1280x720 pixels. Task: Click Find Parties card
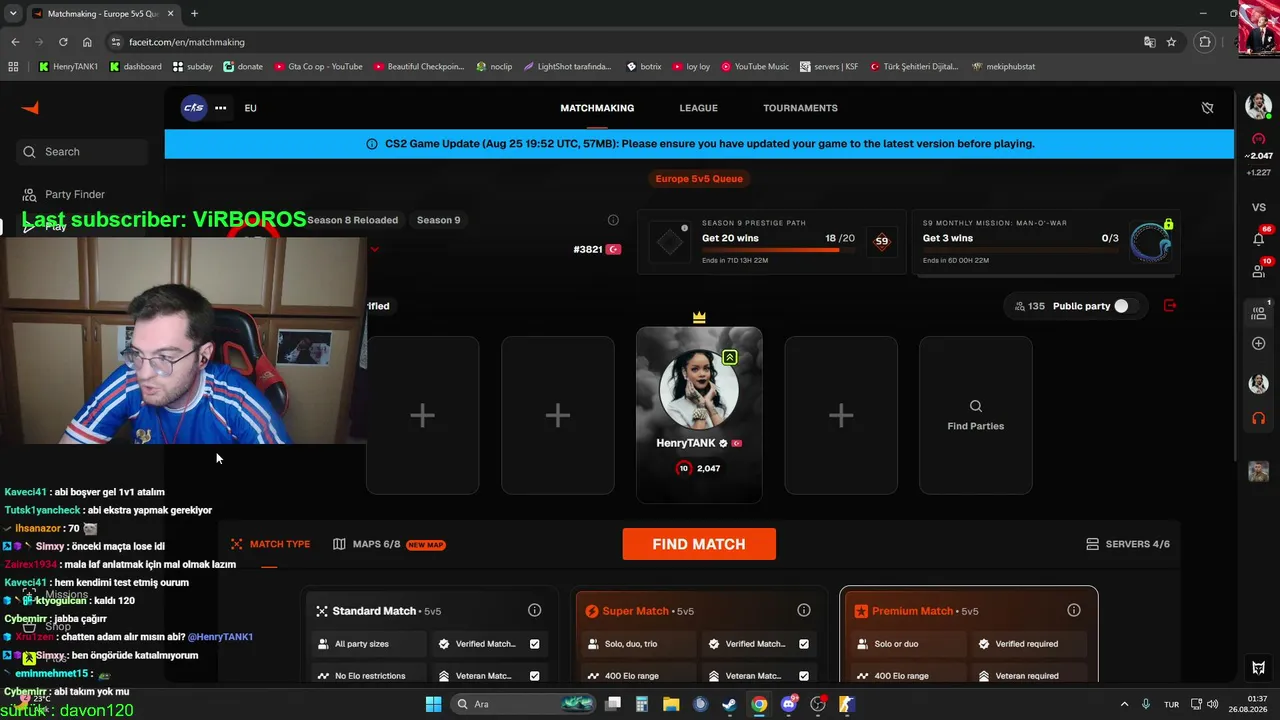click(x=976, y=415)
